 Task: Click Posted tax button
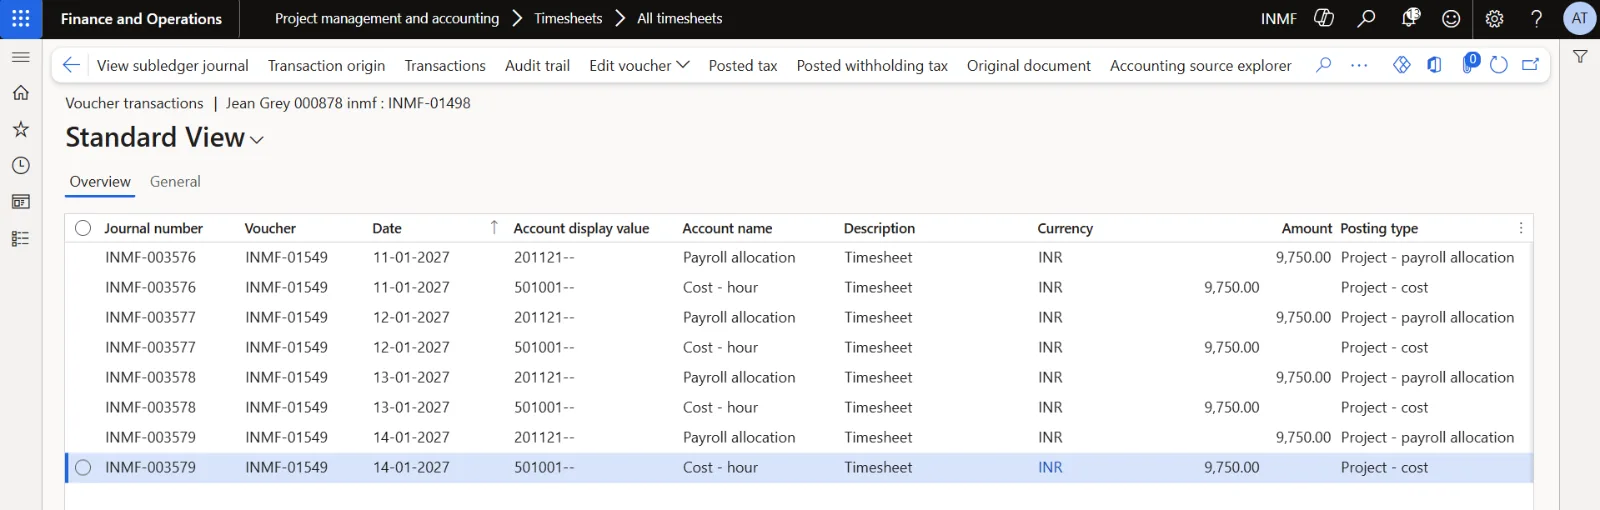pos(743,65)
